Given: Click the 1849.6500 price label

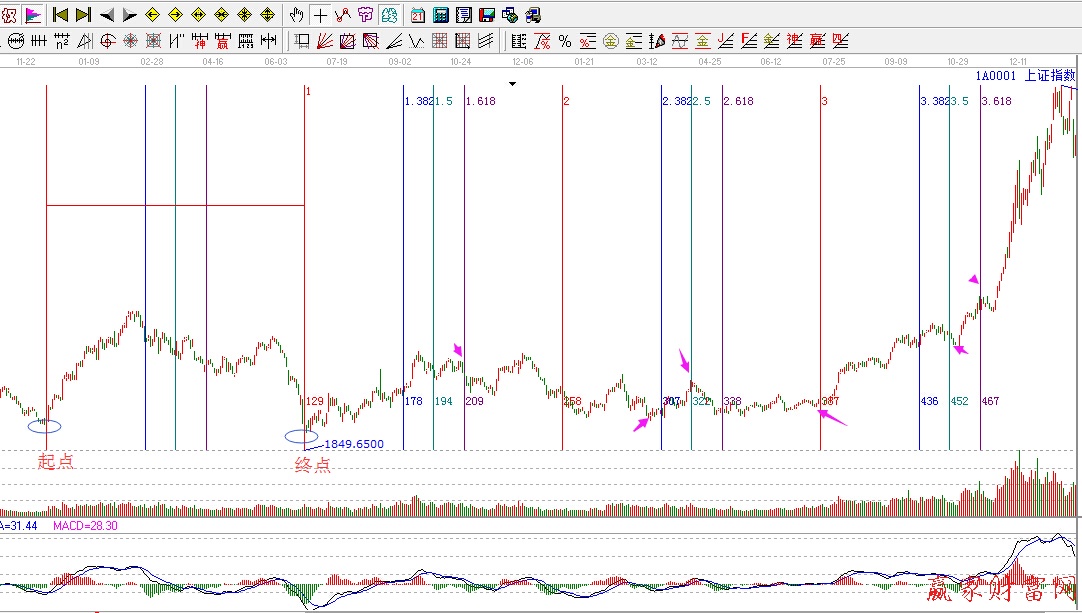Looking at the screenshot, I should pyautogui.click(x=354, y=444).
